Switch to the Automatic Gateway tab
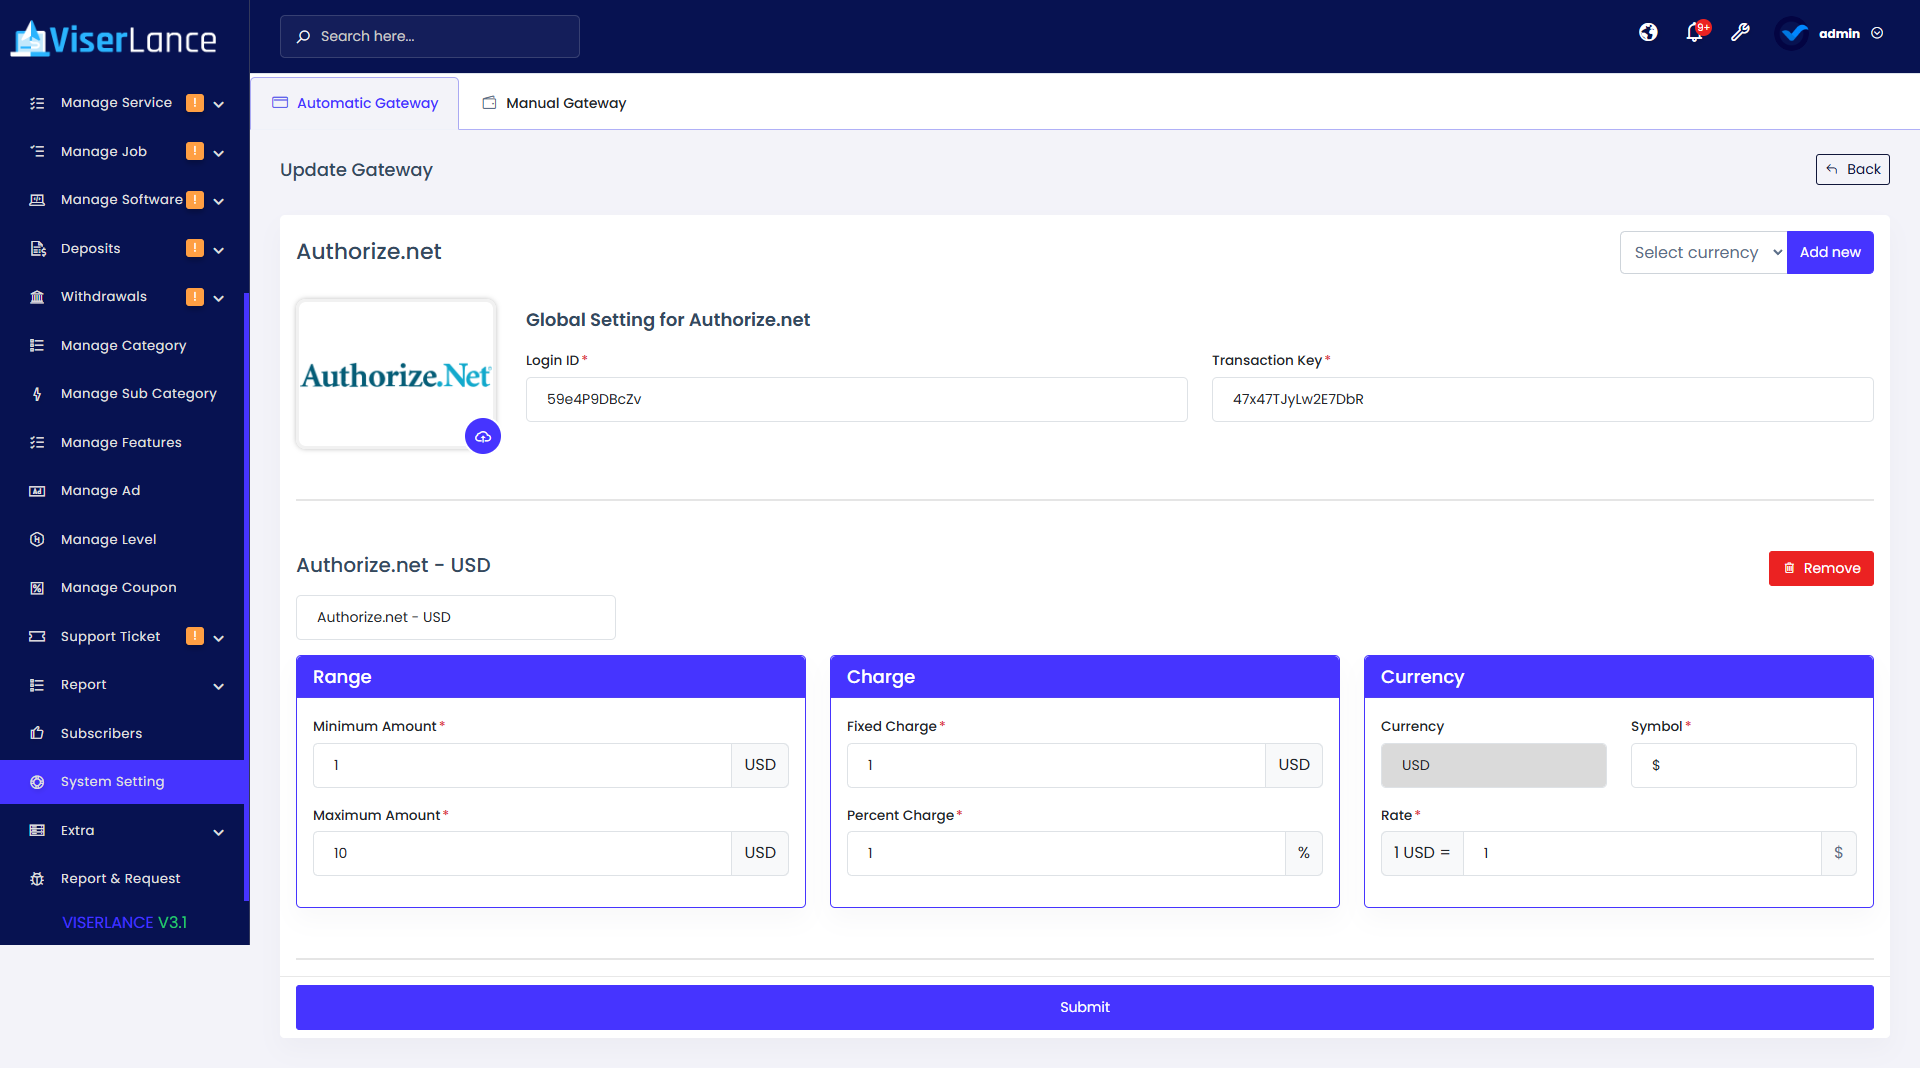Image resolution: width=1920 pixels, height=1068 pixels. (x=355, y=103)
